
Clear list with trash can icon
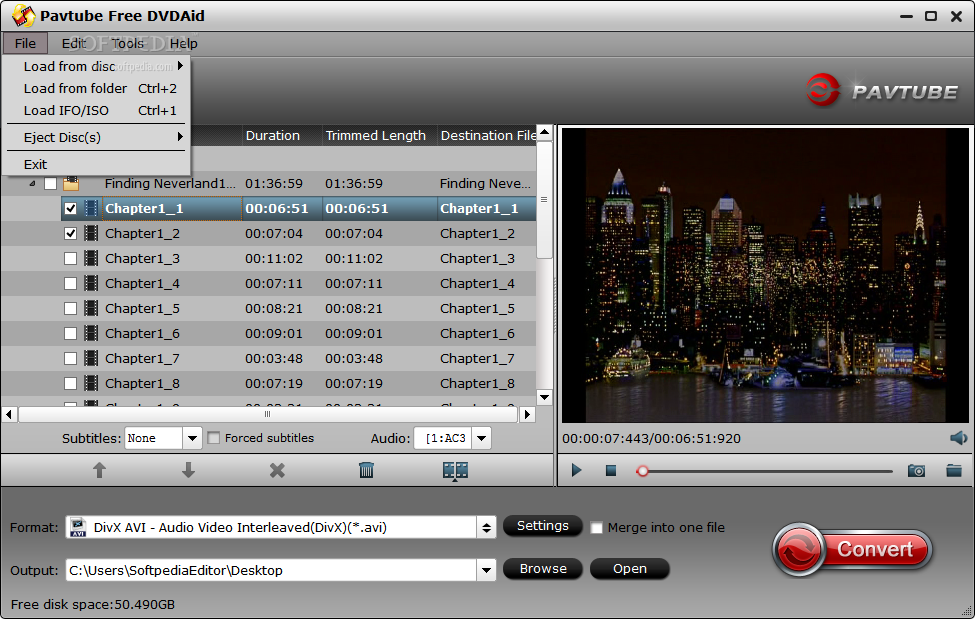tap(366, 470)
